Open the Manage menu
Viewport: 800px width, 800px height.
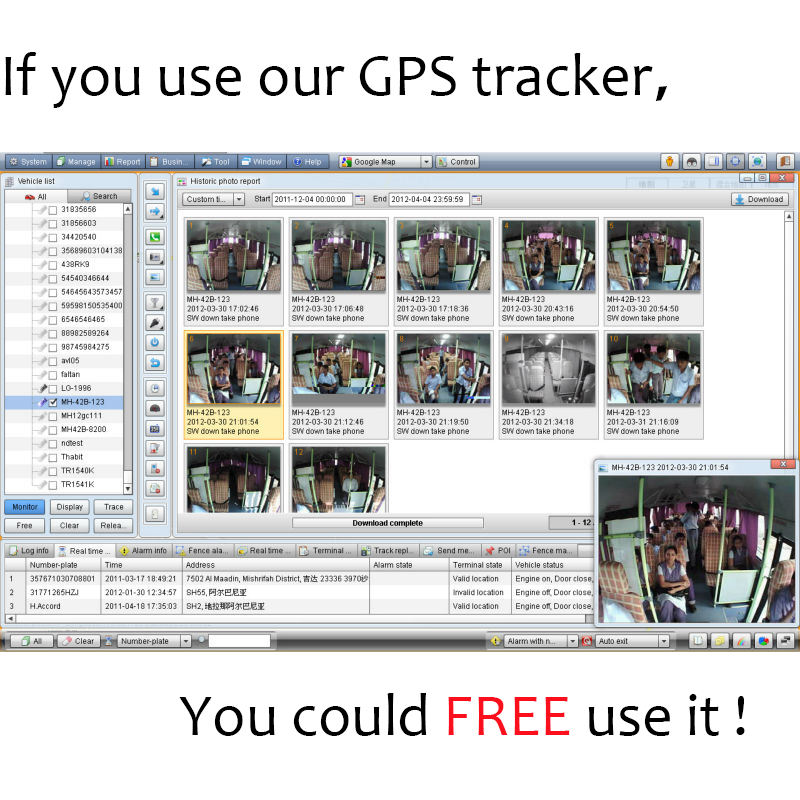click(76, 162)
